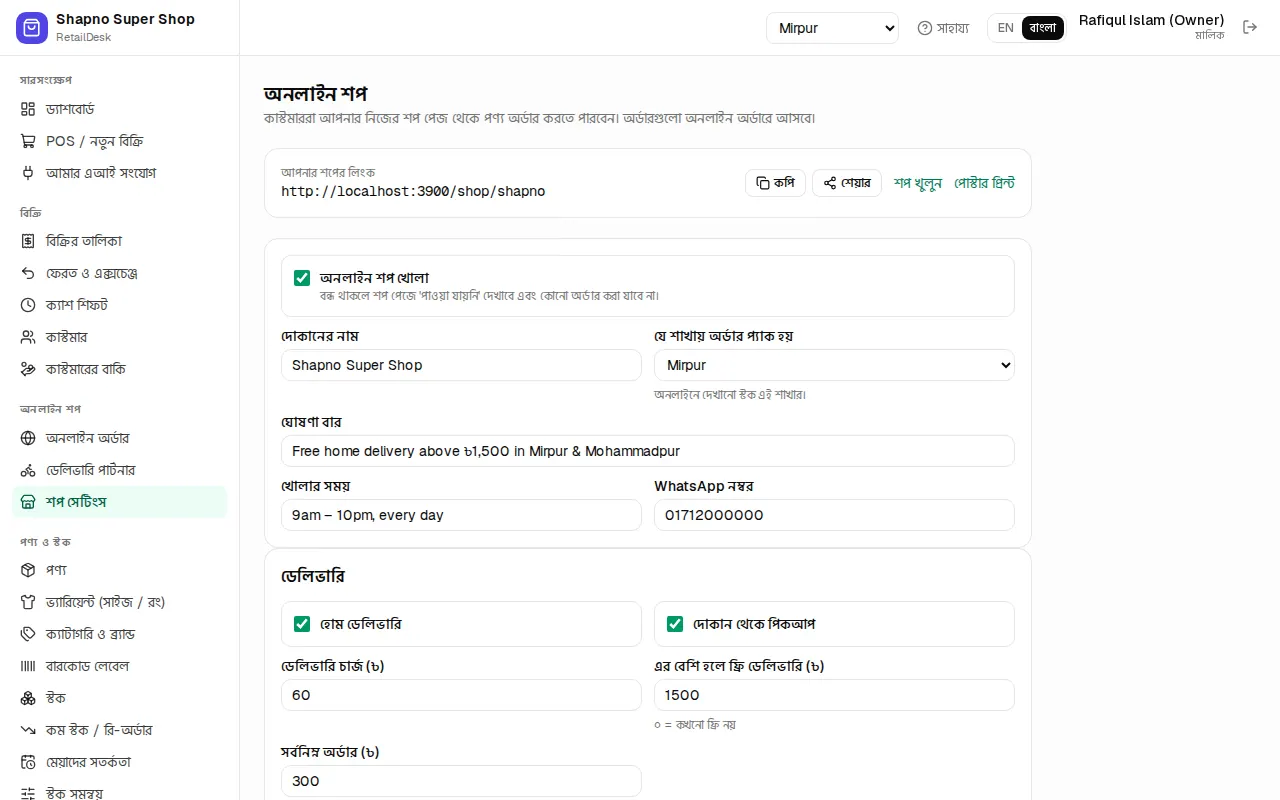Open শপ সেটিংস in sidebar
1280x800 pixels.
[120, 502]
